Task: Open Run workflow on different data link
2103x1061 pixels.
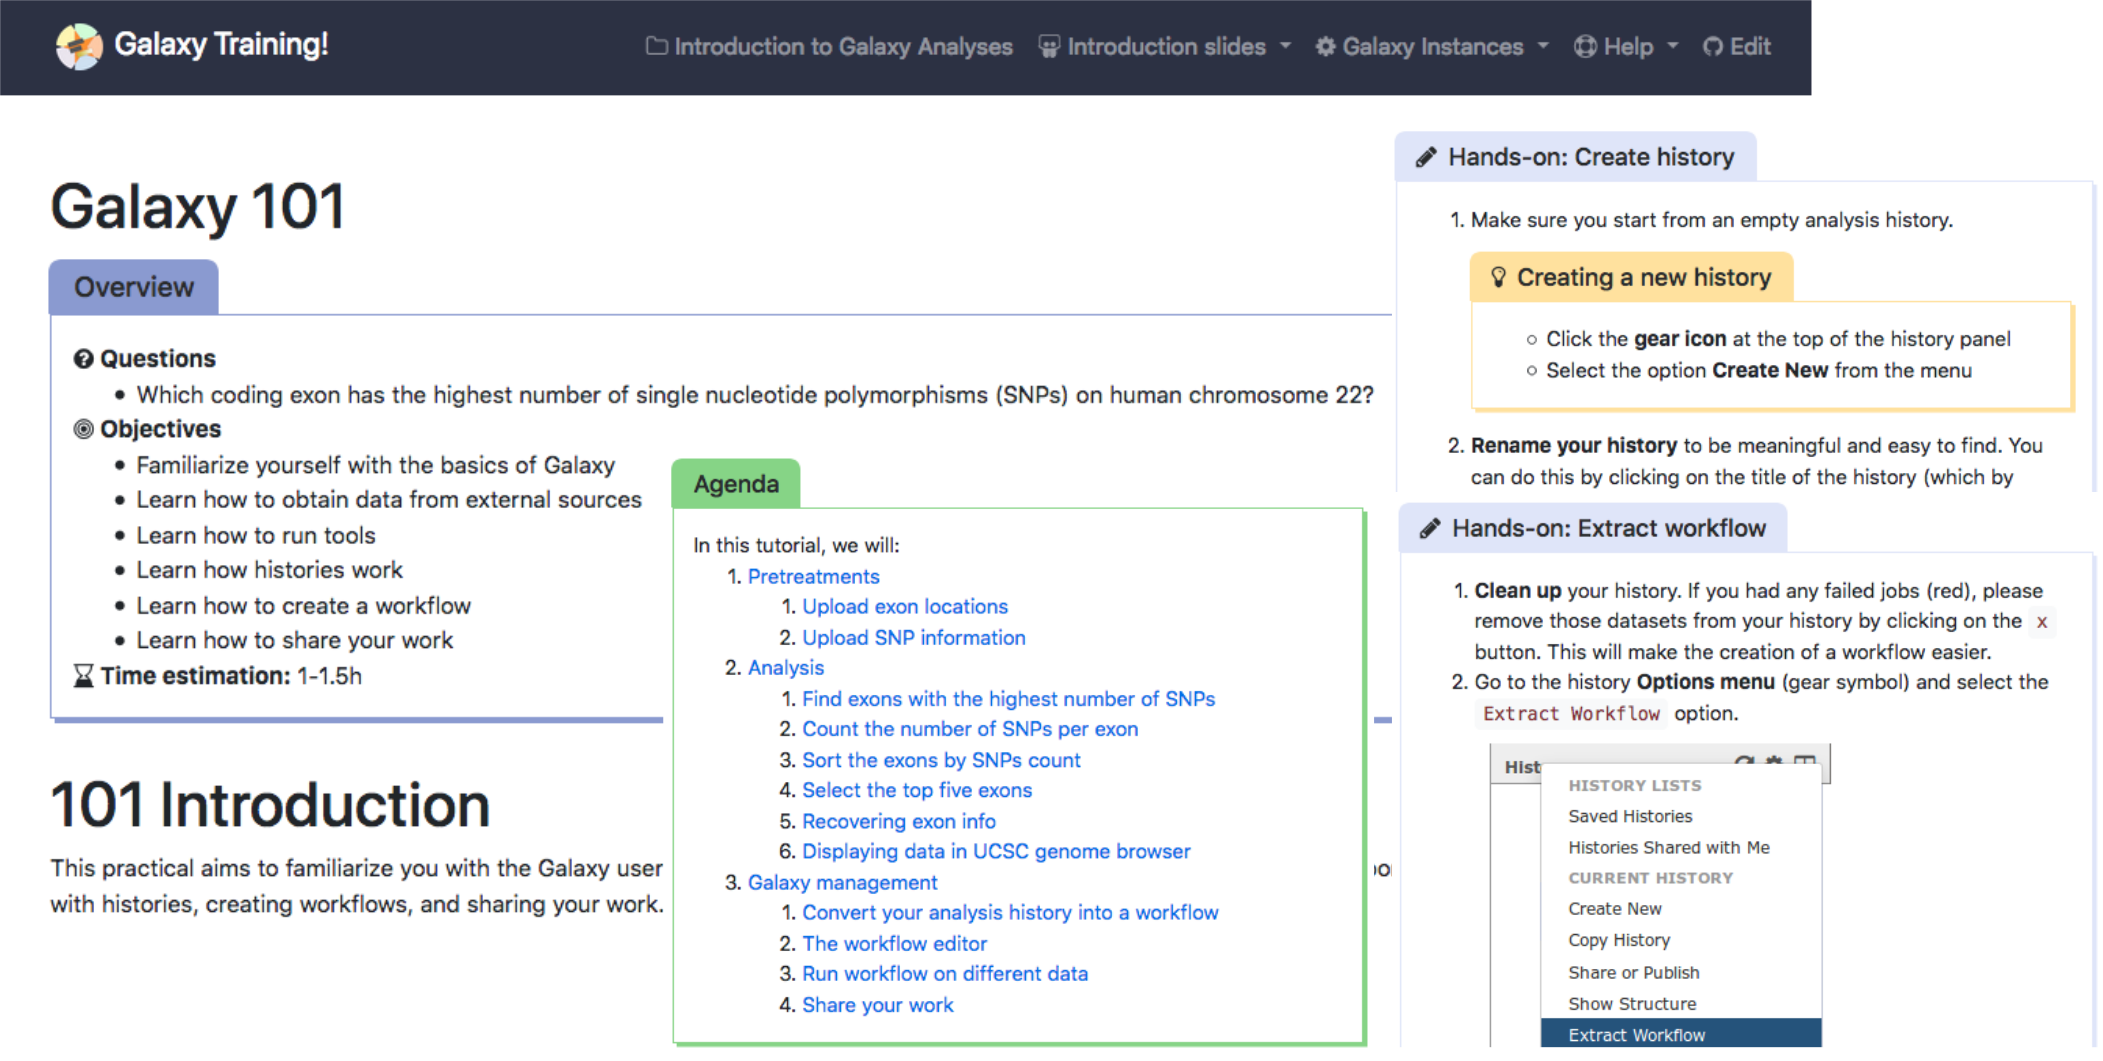Action: point(945,974)
